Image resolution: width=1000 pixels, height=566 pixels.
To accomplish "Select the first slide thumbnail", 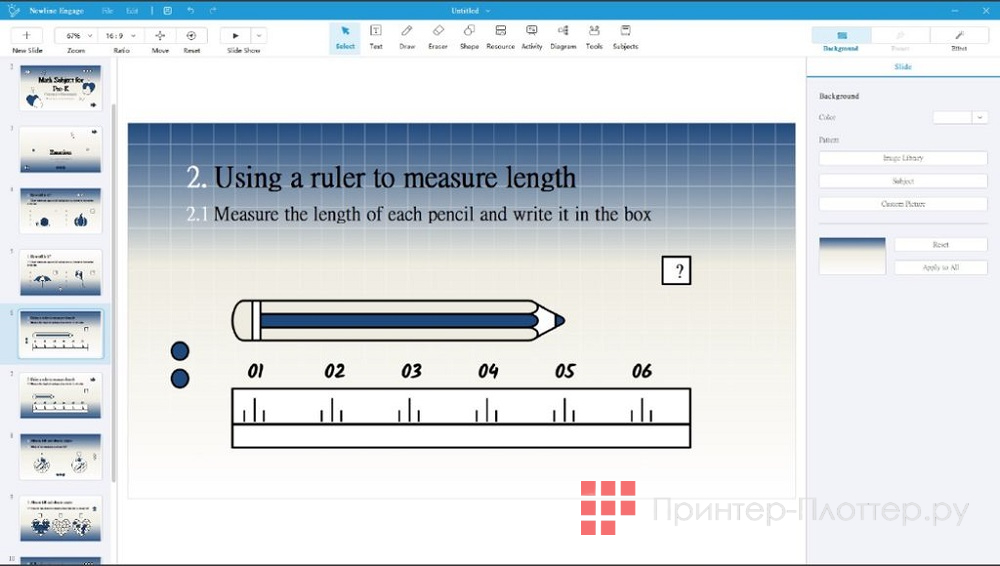I will [61, 89].
